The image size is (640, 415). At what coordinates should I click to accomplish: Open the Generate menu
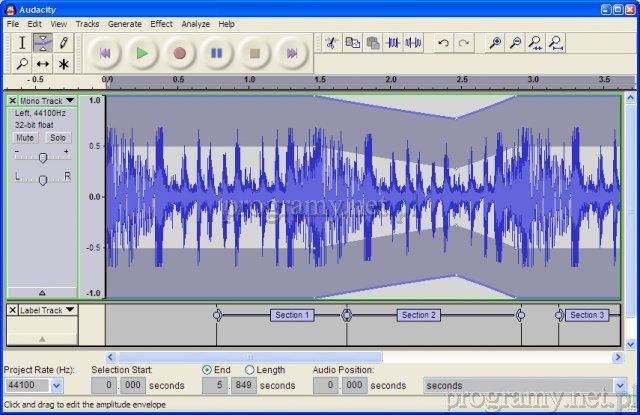pyautogui.click(x=124, y=23)
